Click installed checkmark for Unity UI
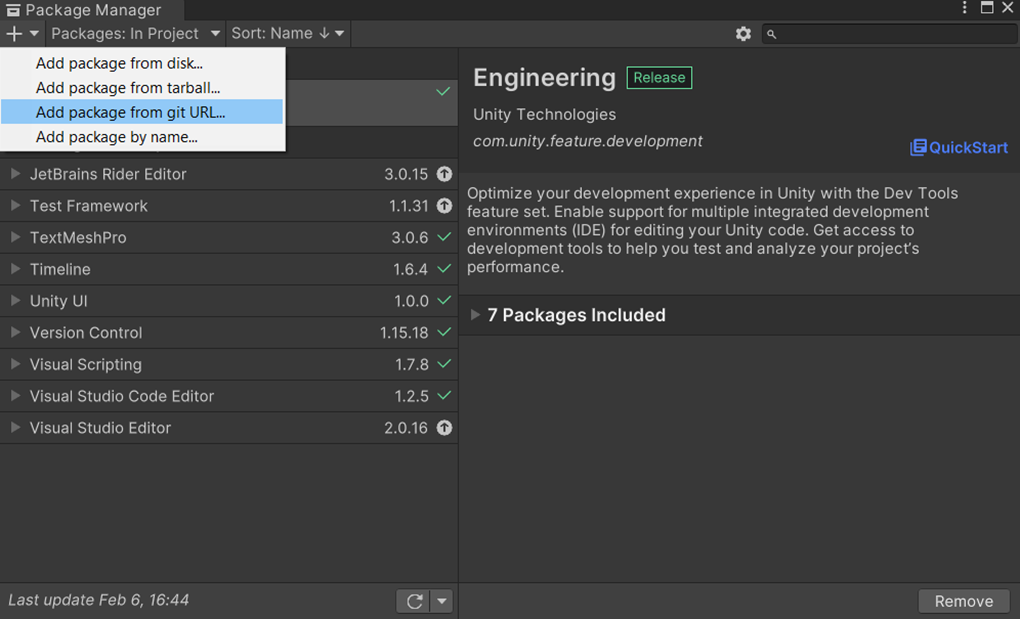The image size is (1020, 619). (444, 300)
